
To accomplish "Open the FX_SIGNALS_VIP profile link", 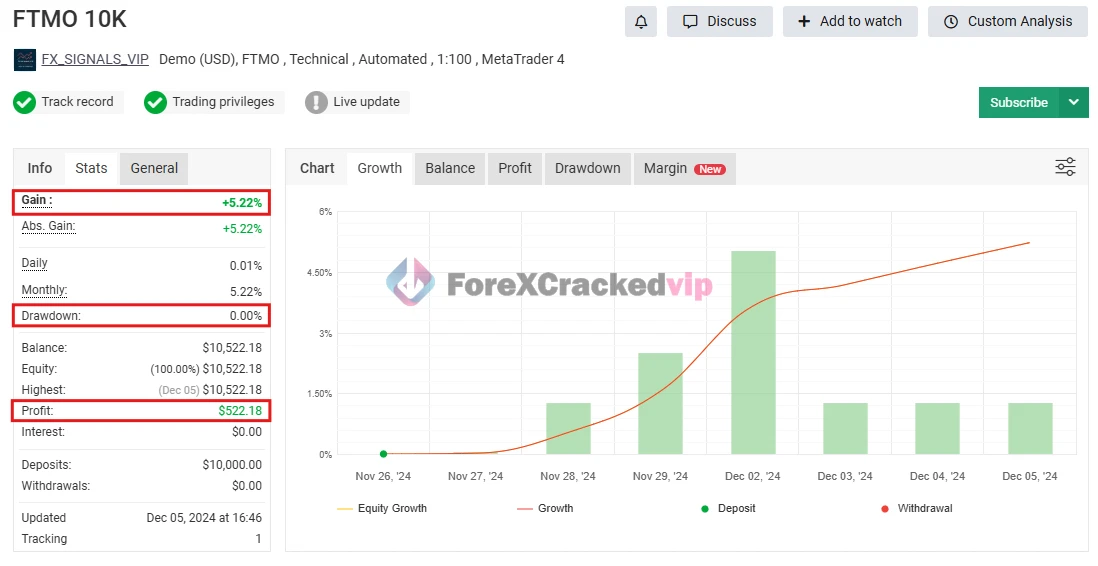I will 95,60.
